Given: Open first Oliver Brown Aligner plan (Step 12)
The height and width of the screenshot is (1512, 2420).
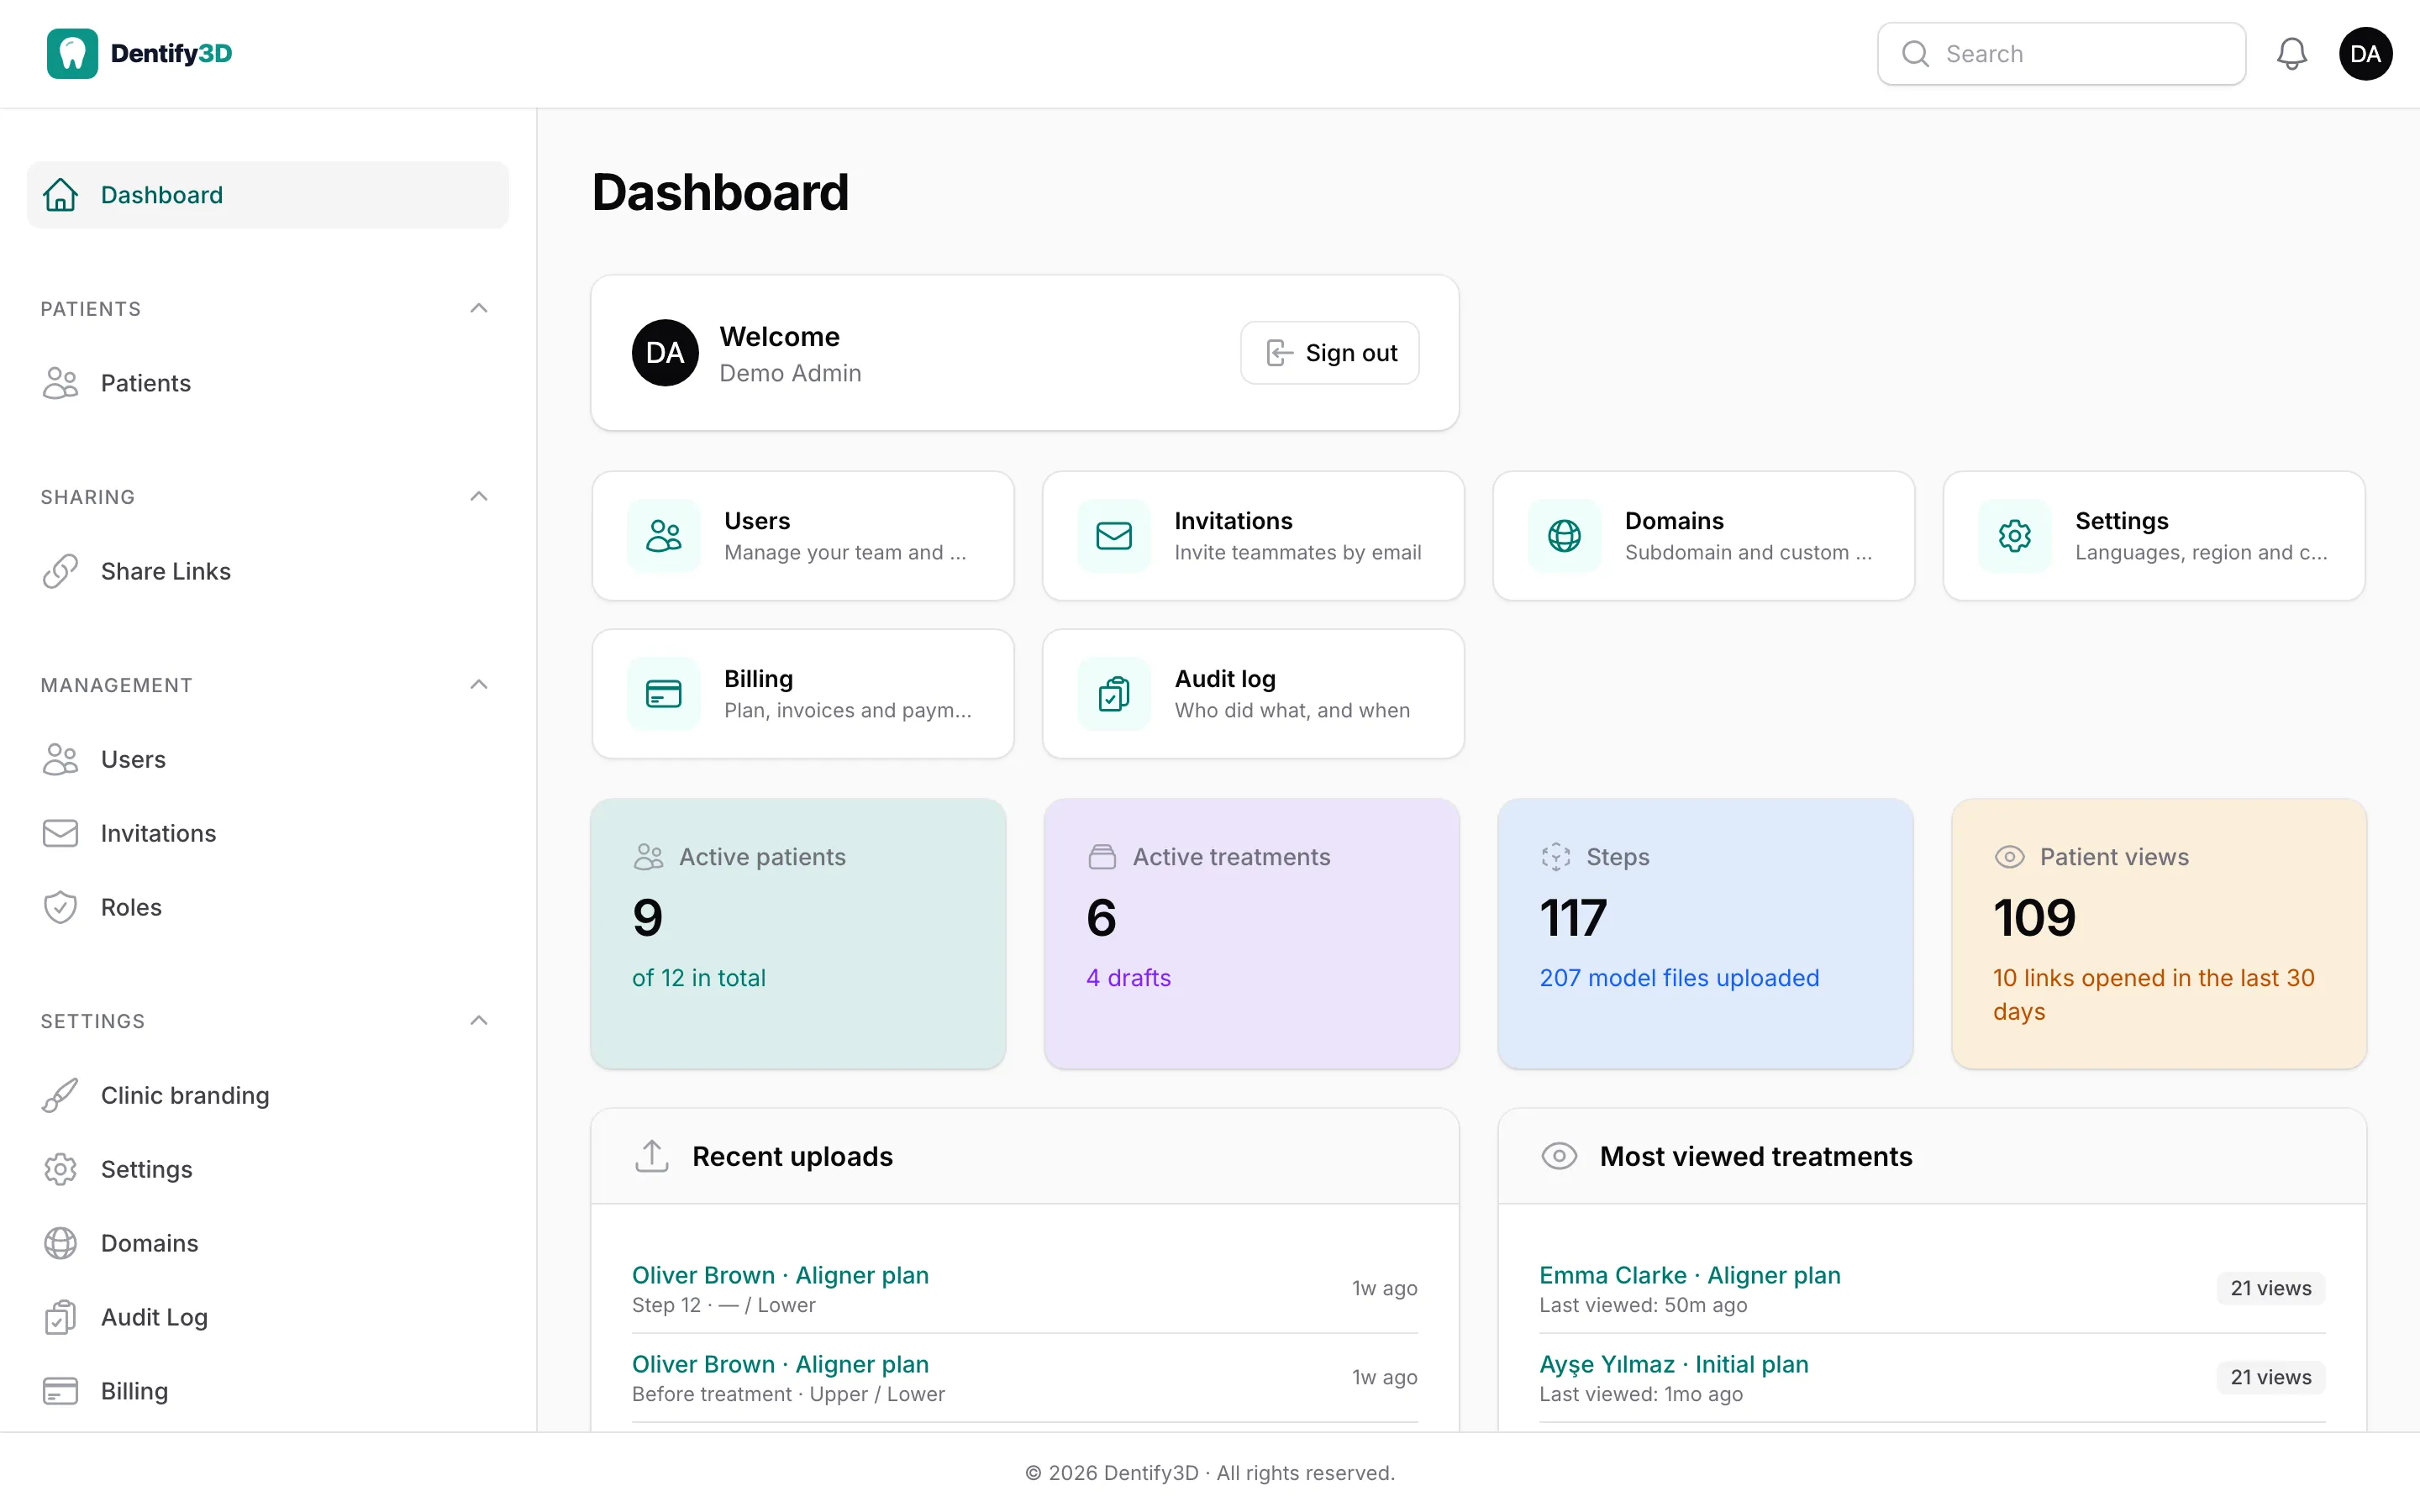Looking at the screenshot, I should [x=780, y=1275].
